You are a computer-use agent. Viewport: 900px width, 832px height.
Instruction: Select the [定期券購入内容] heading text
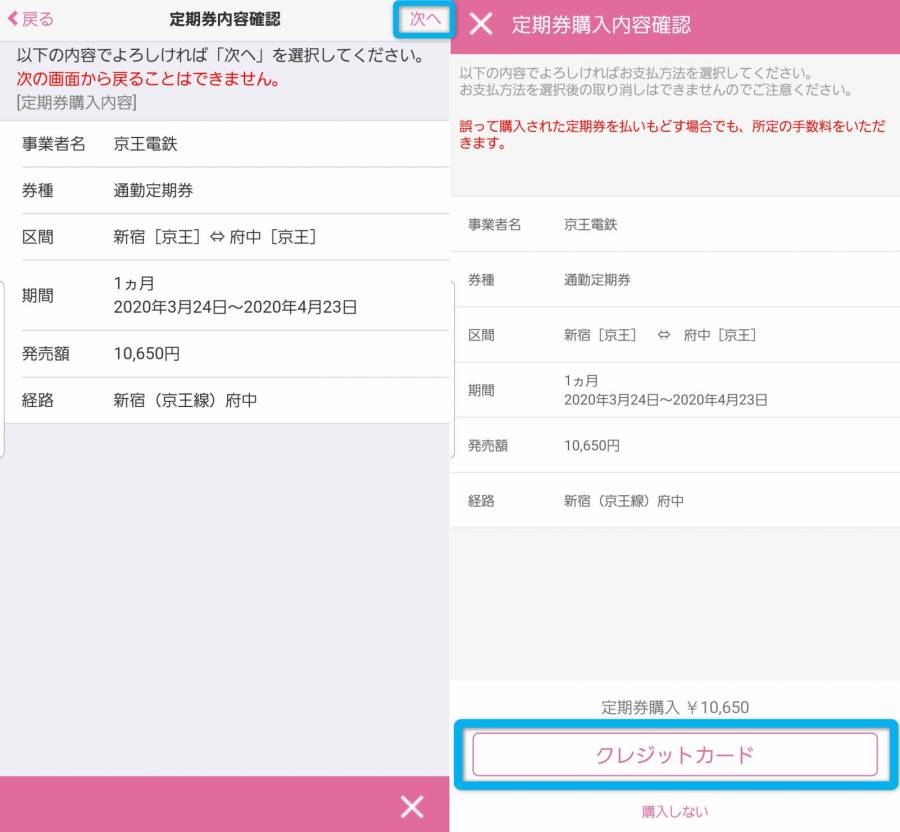pos(76,103)
